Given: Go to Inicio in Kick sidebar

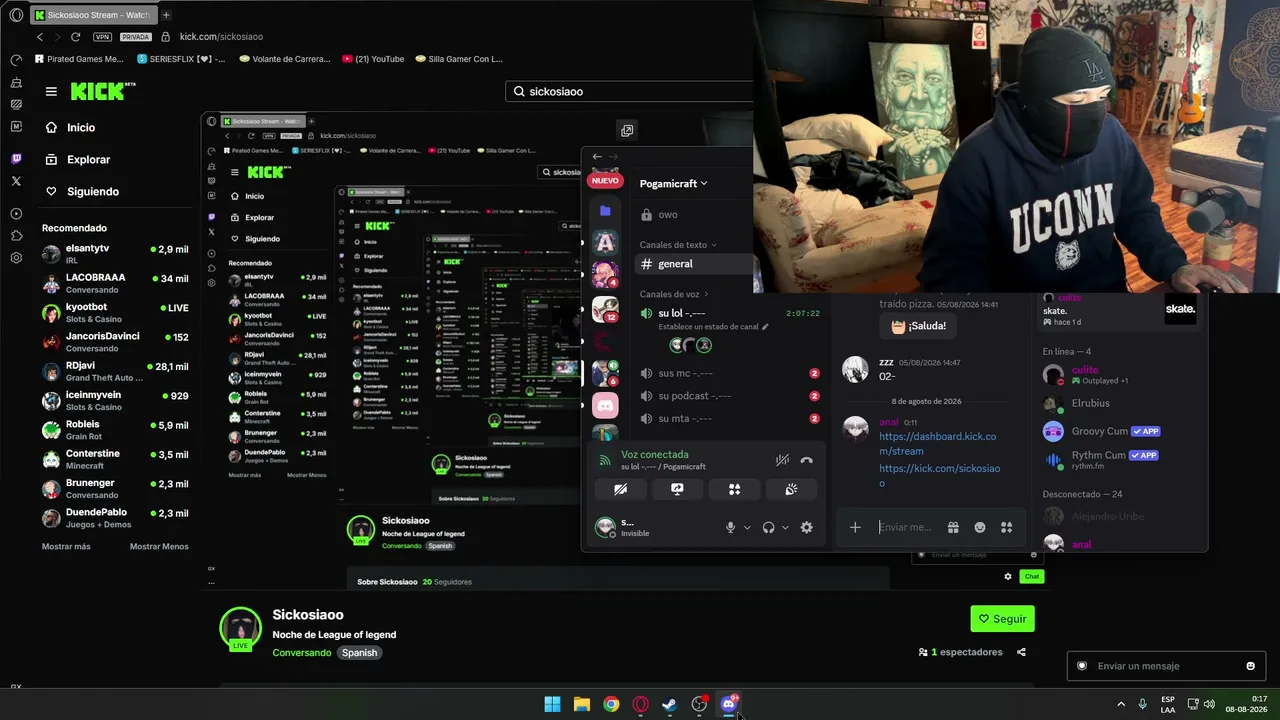Looking at the screenshot, I should pyautogui.click(x=70, y=128).
